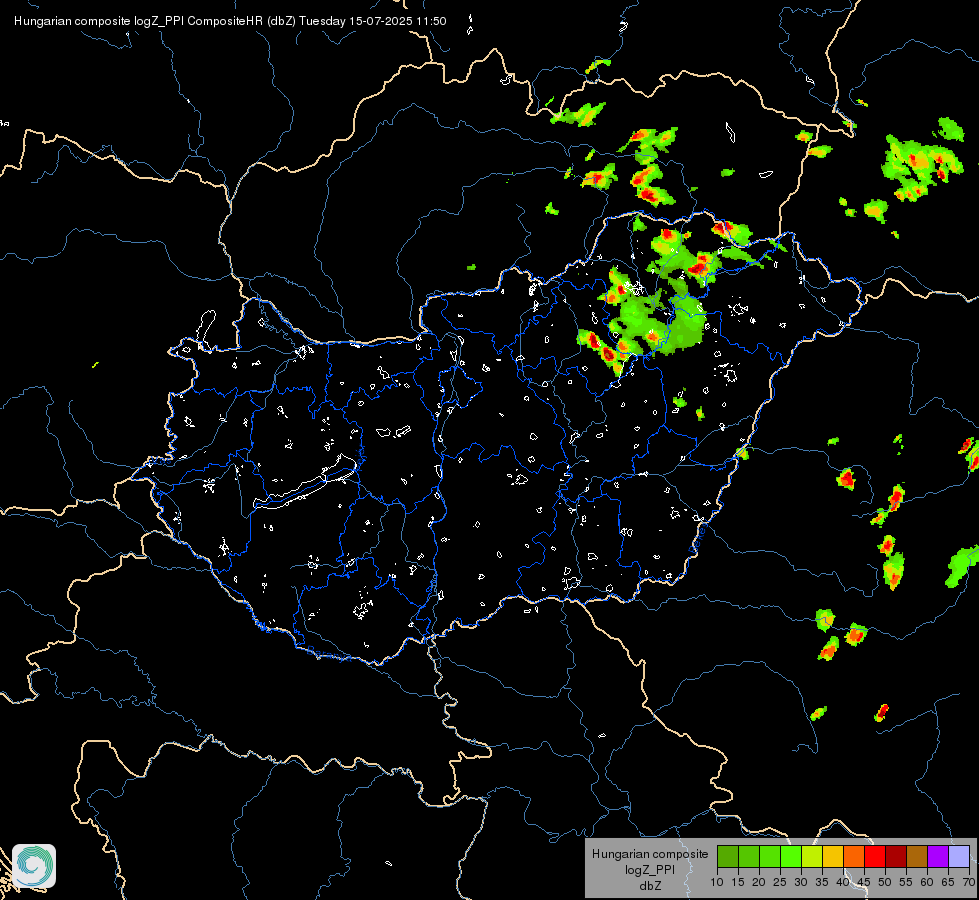979x900 pixels.
Task: Click the legend scale value '50'
Action: (x=885, y=883)
